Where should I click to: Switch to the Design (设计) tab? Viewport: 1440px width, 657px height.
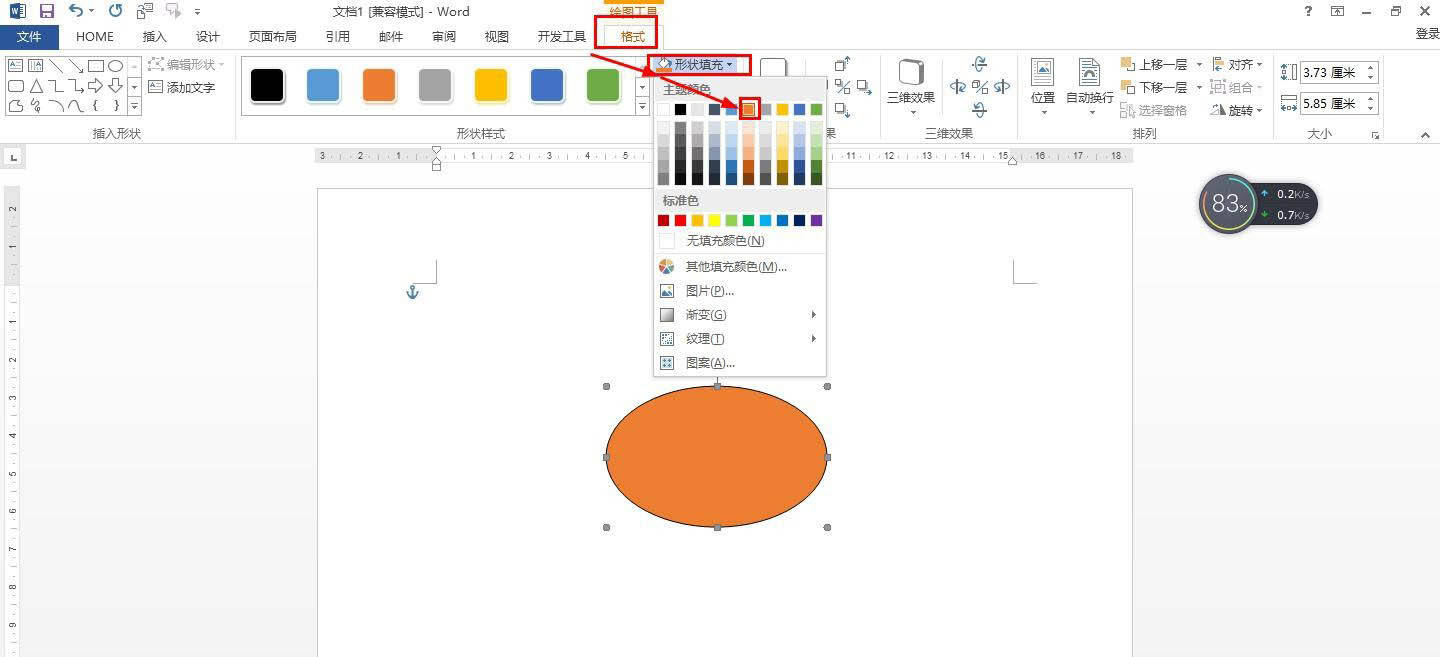pos(208,37)
